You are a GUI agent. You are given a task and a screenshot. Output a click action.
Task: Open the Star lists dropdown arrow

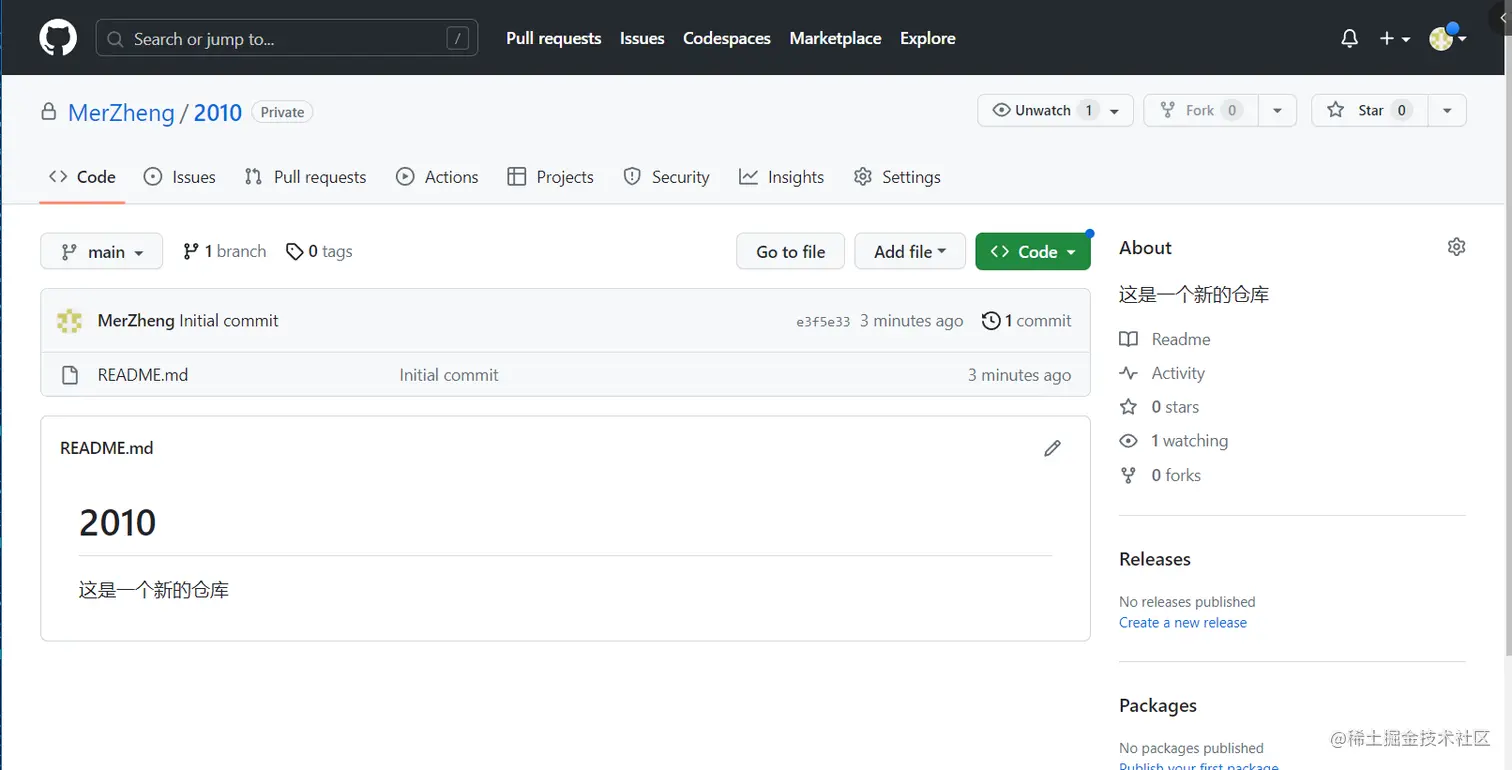(1447, 110)
